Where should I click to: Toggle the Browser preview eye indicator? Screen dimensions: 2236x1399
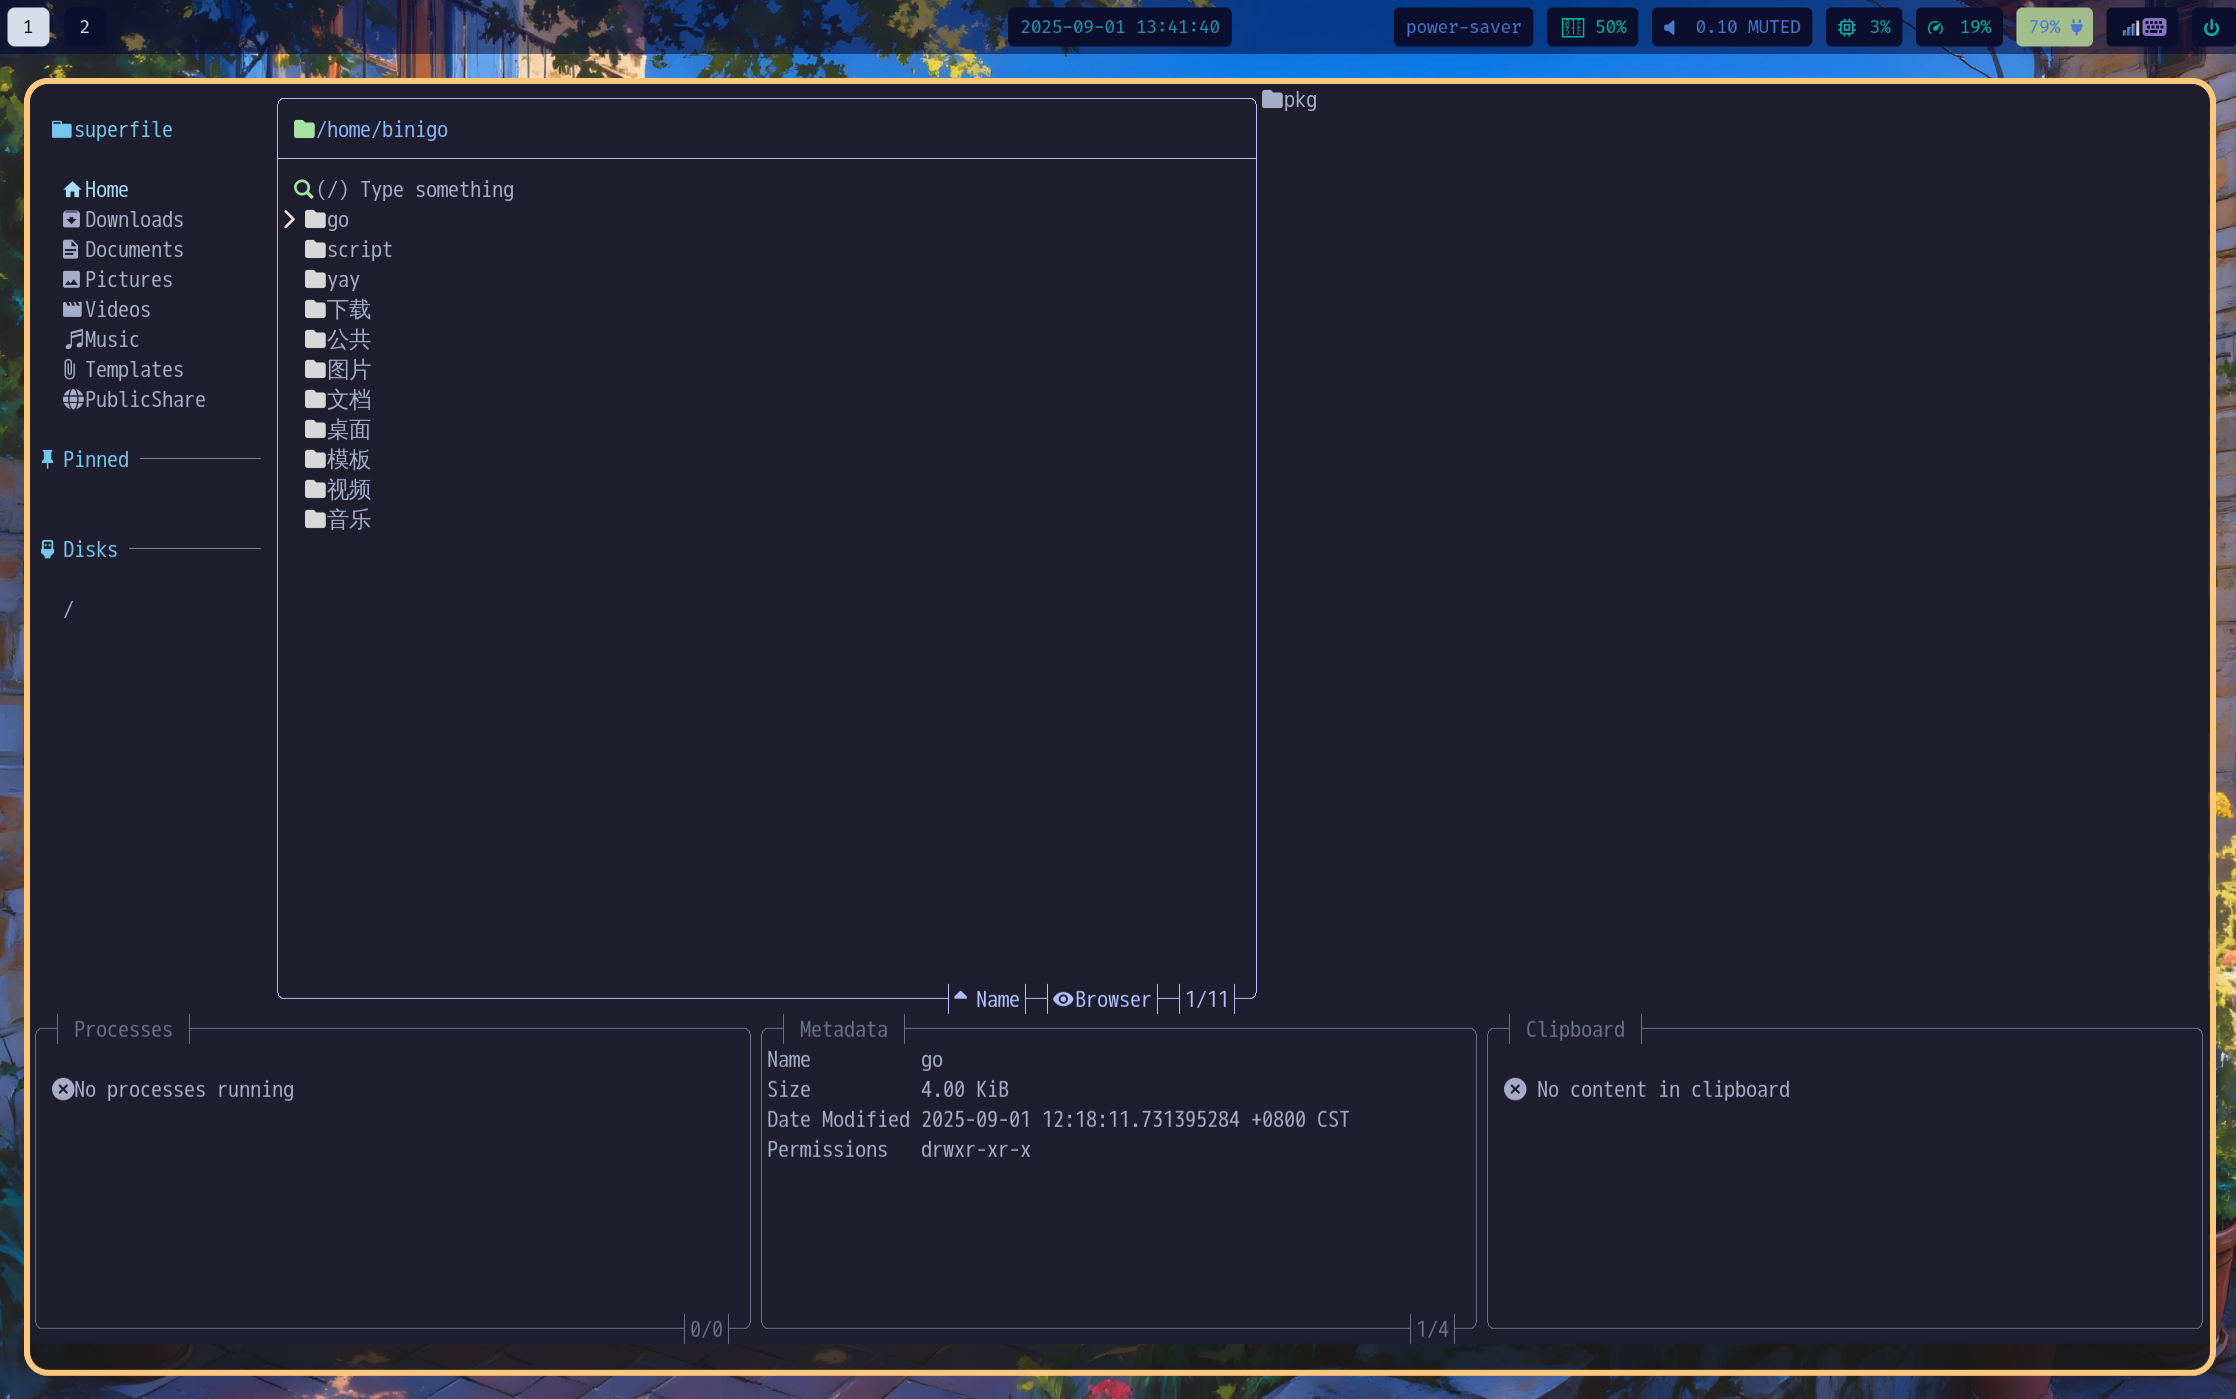1063,999
